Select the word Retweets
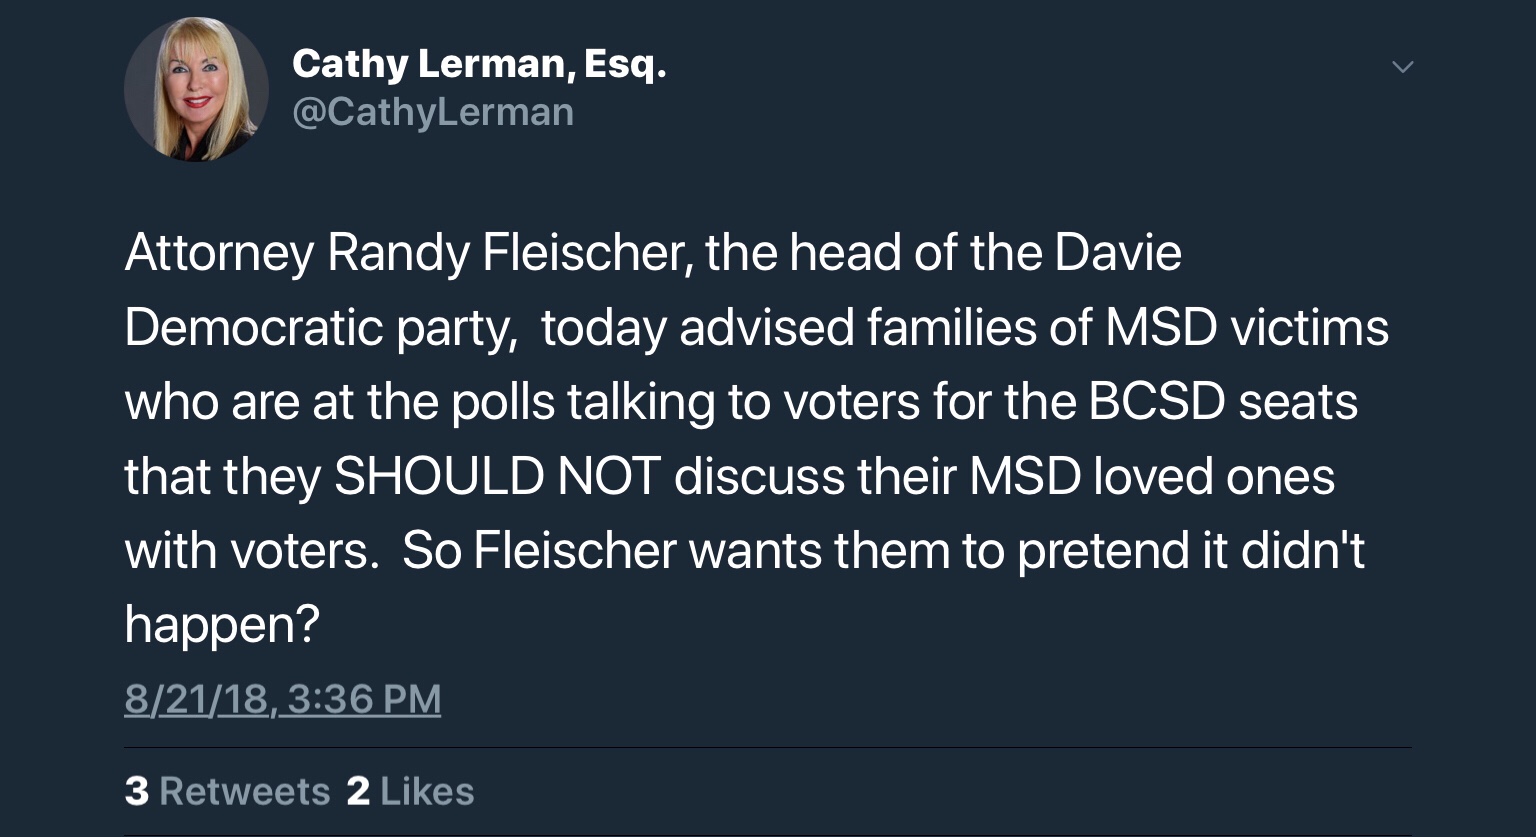This screenshot has height=837, width=1536. 245,790
